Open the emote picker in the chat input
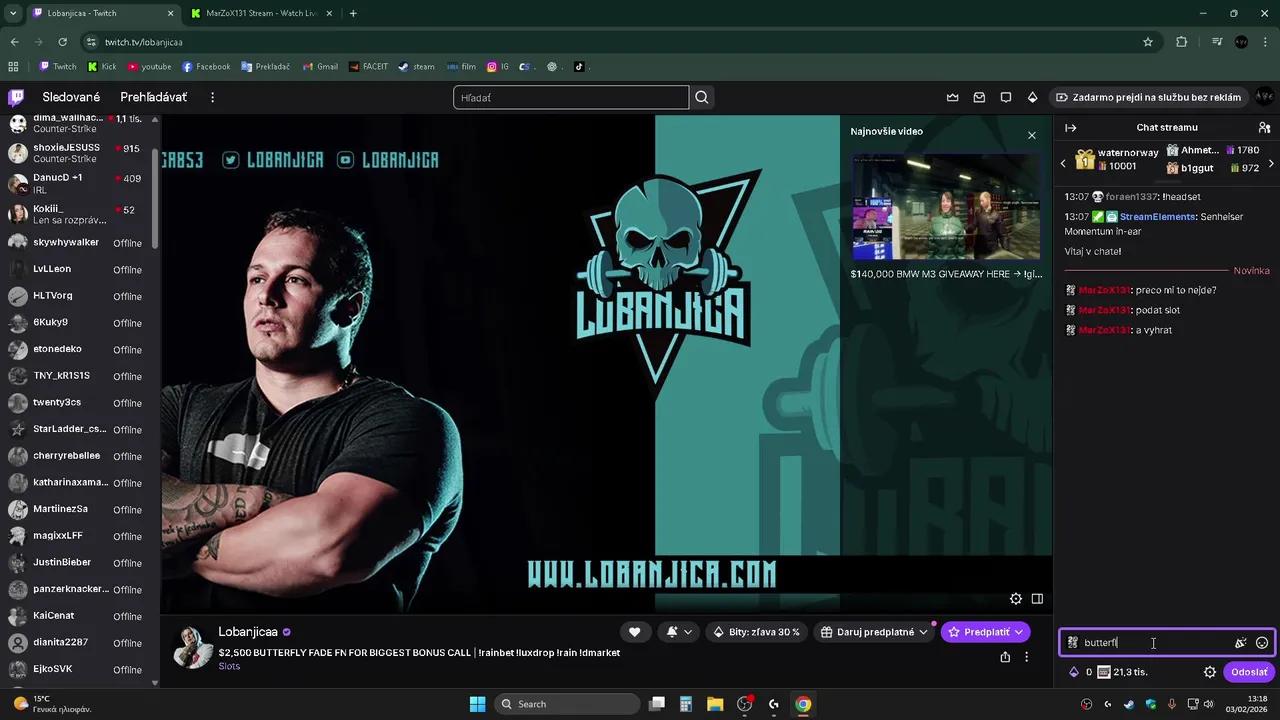Viewport: 1280px width, 720px height. (x=1262, y=643)
